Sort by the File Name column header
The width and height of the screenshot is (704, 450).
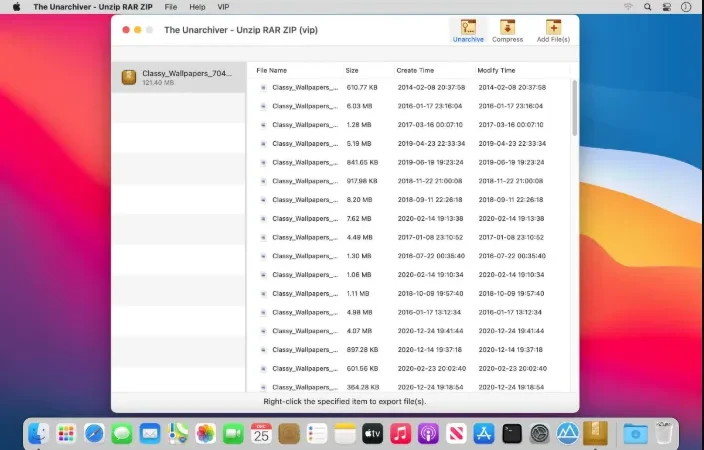click(272, 71)
